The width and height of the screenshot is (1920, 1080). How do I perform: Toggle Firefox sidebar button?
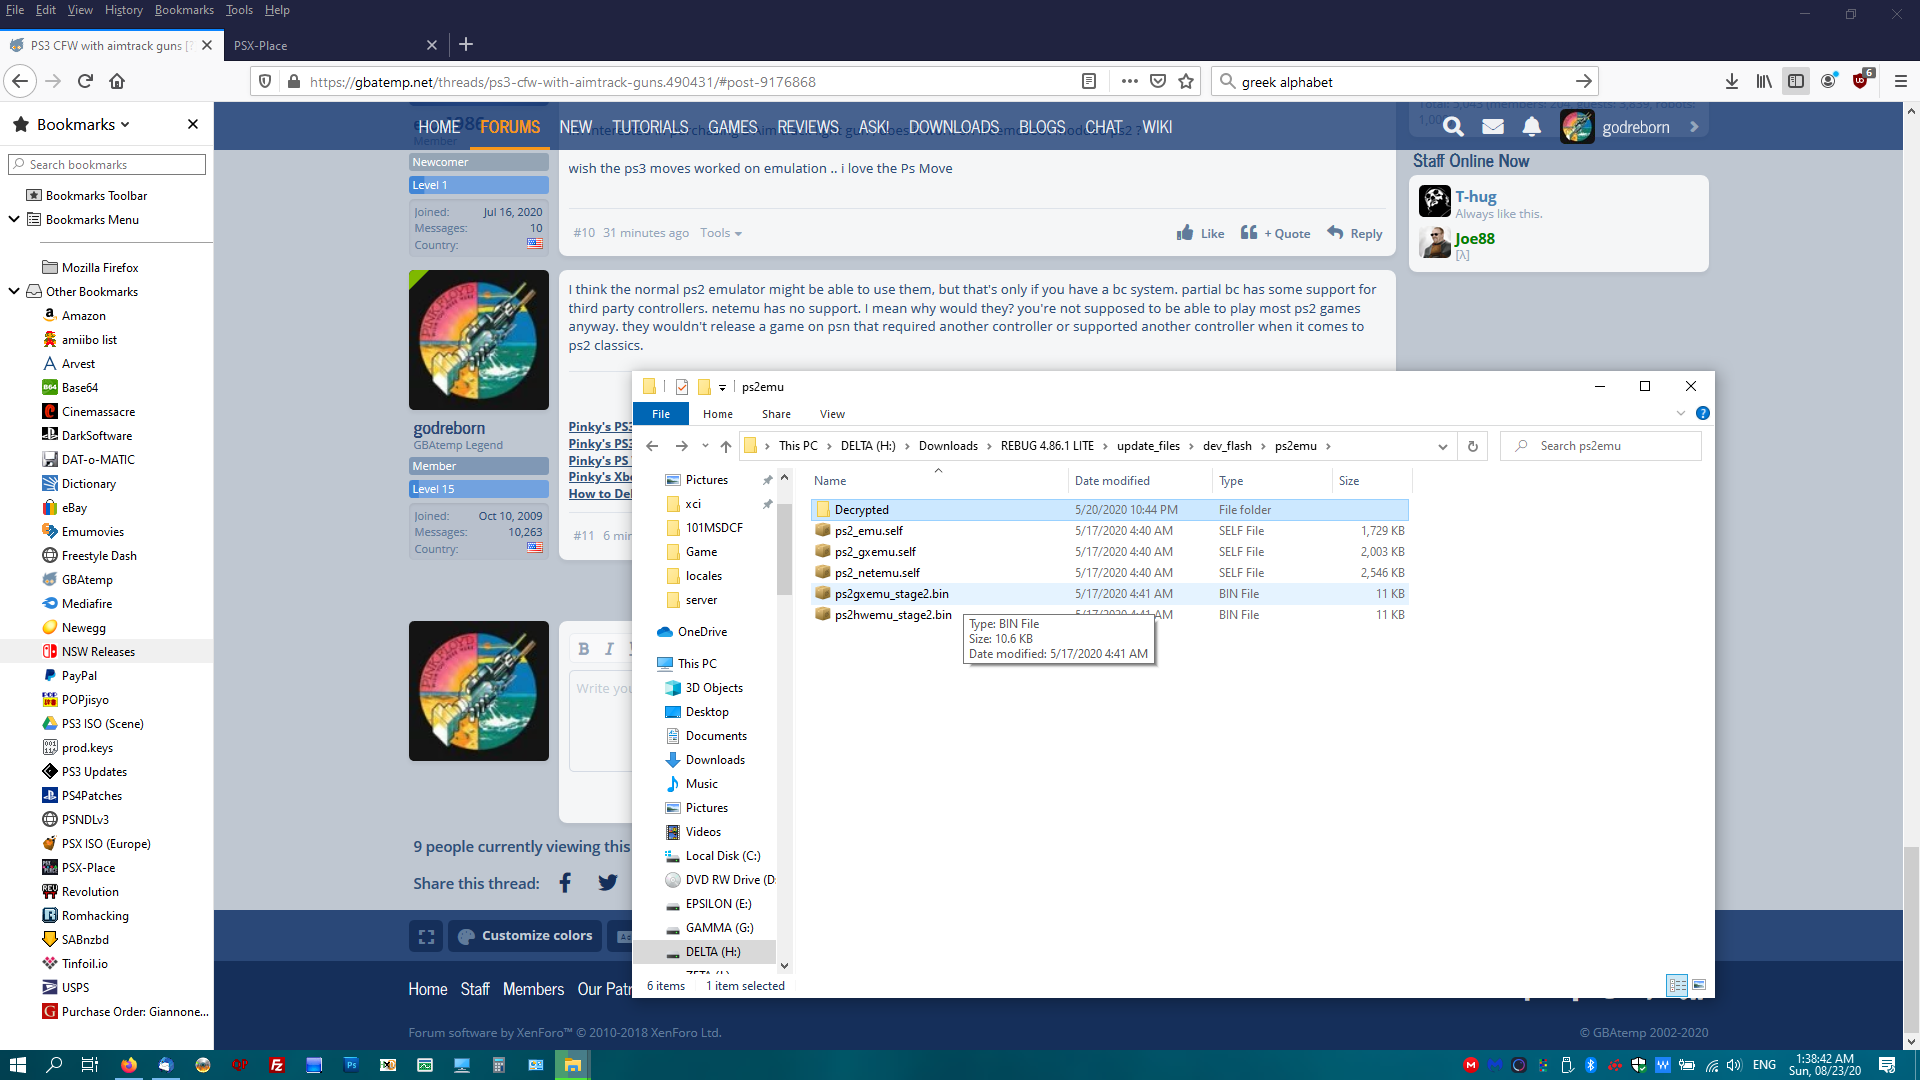pyautogui.click(x=1796, y=82)
